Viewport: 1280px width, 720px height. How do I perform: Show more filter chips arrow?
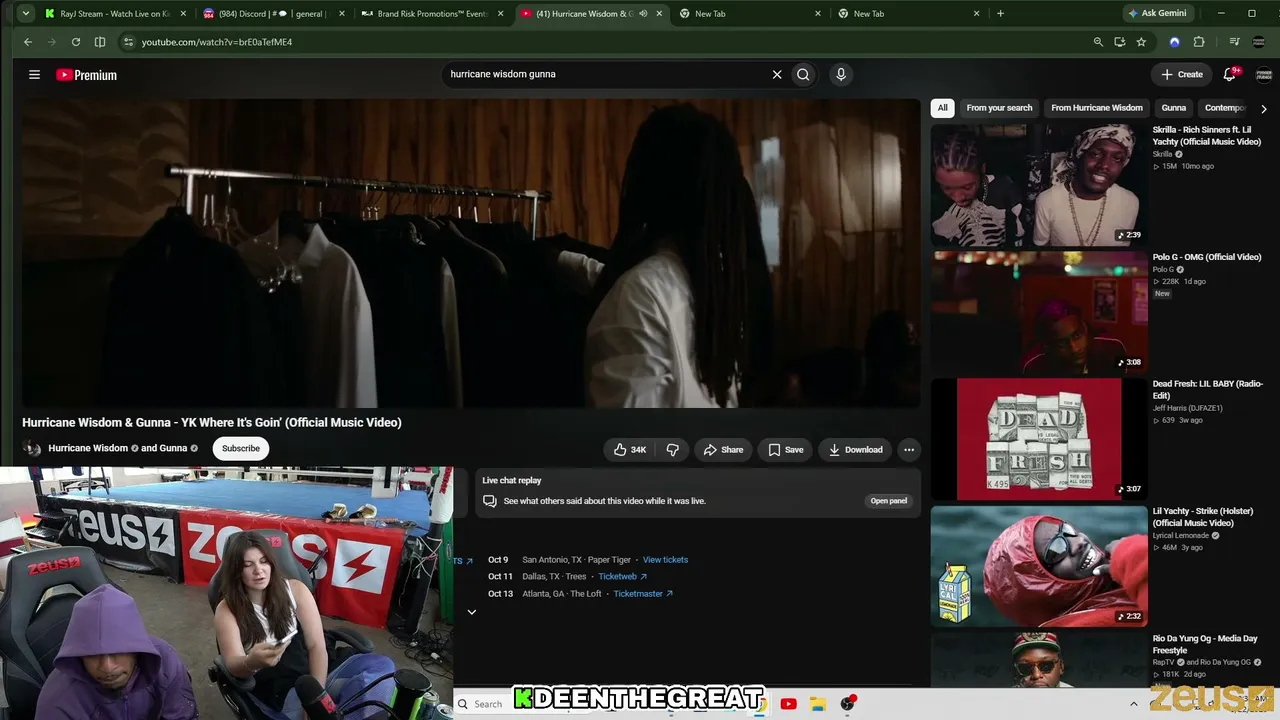point(1263,108)
